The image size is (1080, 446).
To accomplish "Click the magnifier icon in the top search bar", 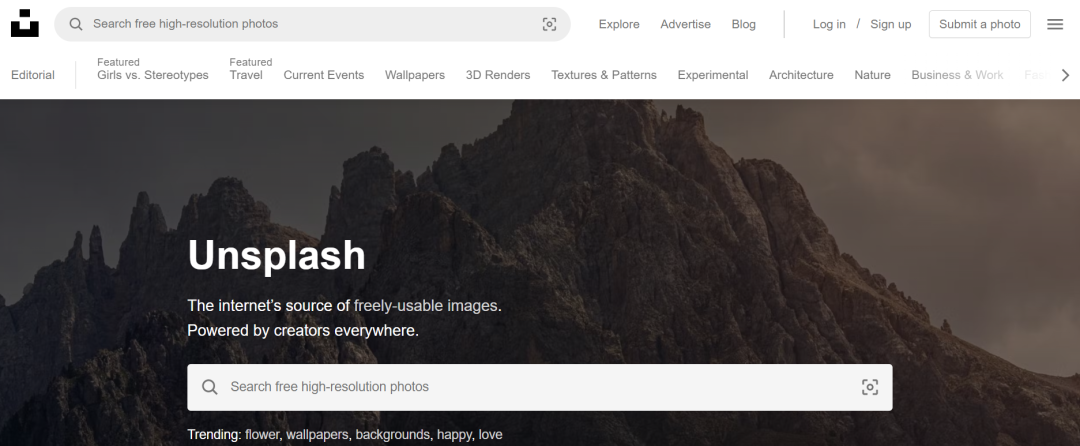I will pyautogui.click(x=76, y=24).
